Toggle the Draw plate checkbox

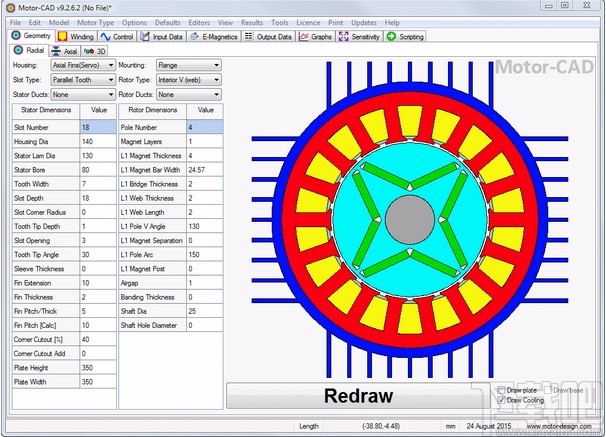pyautogui.click(x=501, y=390)
